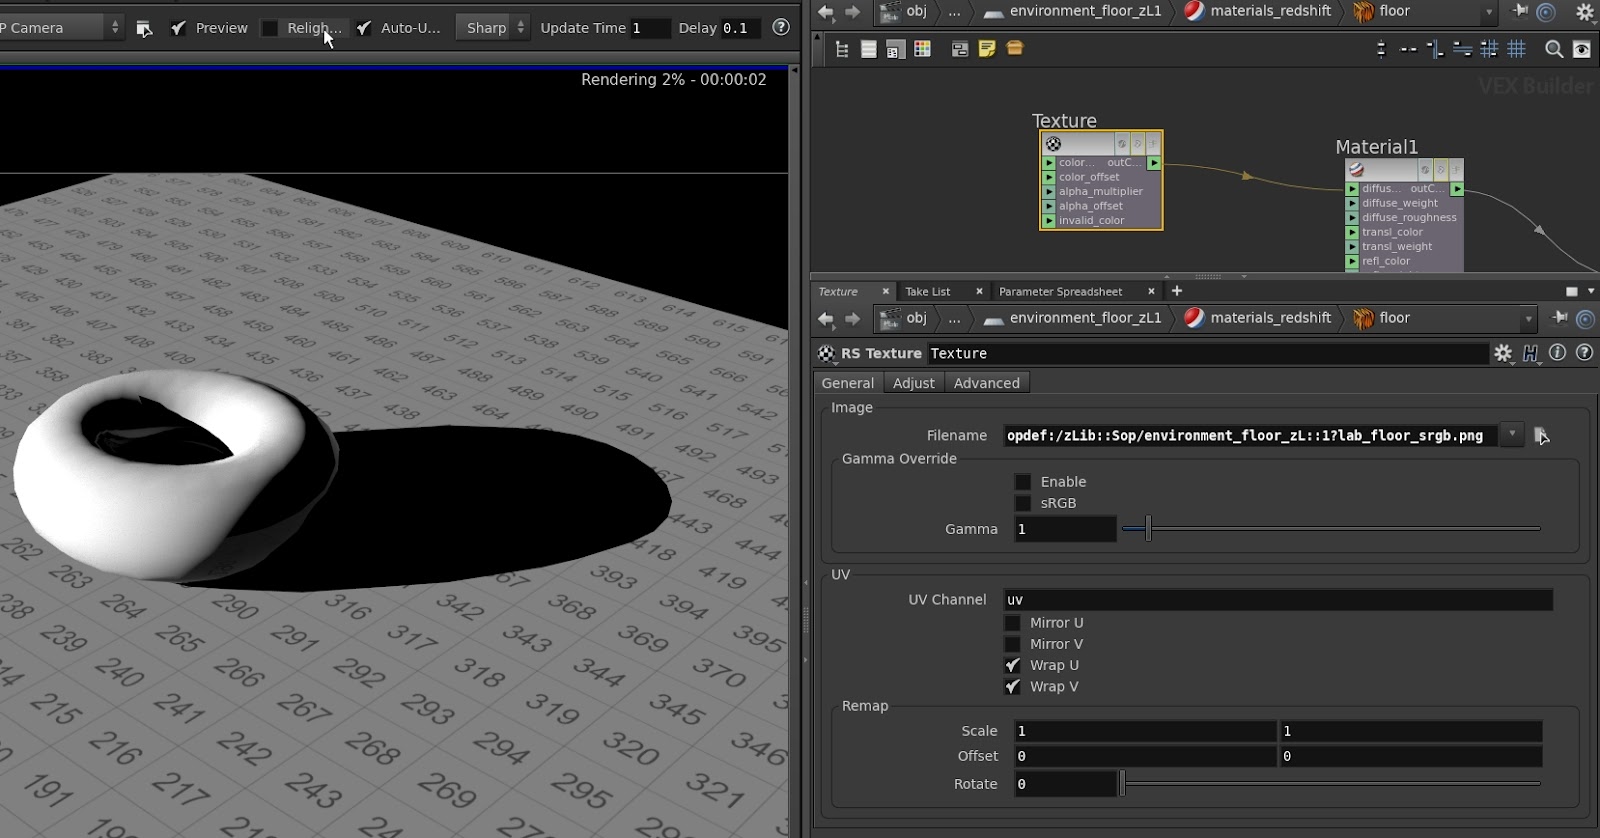Enable Mirror V checkbox

(1012, 644)
